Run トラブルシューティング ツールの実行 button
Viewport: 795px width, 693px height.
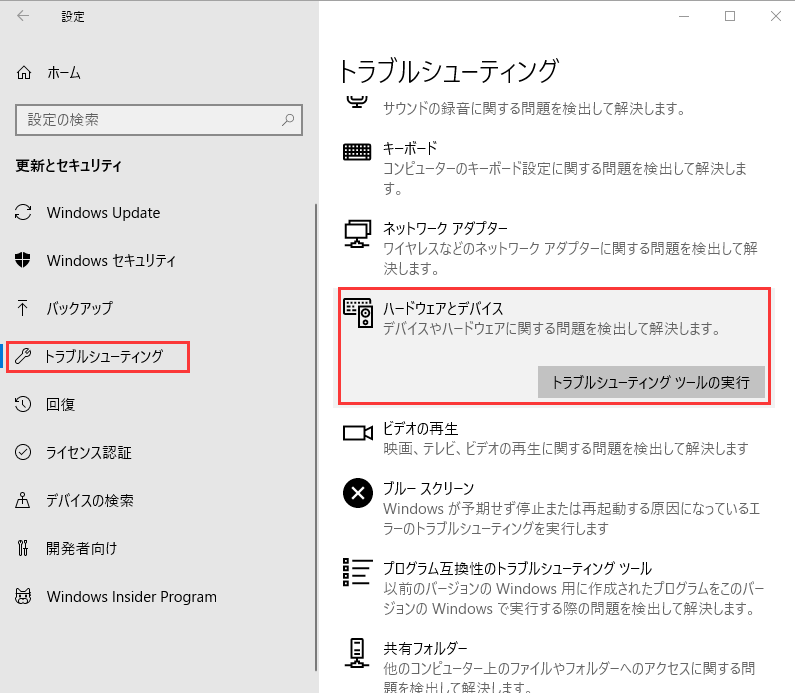[650, 382]
